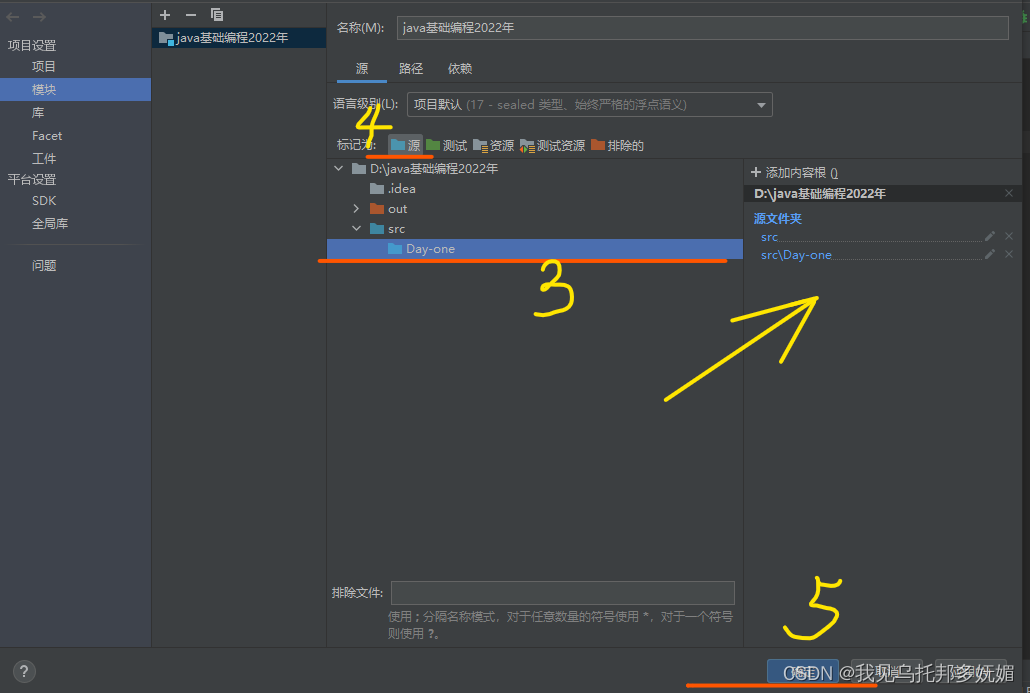The image size is (1030, 693).
Task: Click the add module plus icon
Action: [x=165, y=14]
